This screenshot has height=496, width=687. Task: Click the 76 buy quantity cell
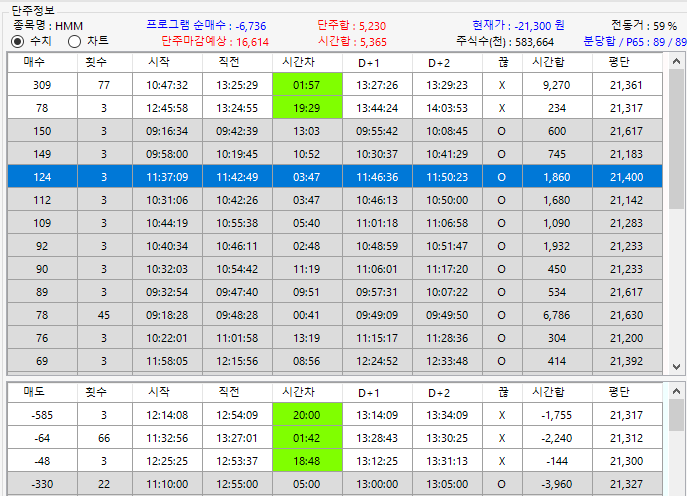pyautogui.click(x=42, y=338)
